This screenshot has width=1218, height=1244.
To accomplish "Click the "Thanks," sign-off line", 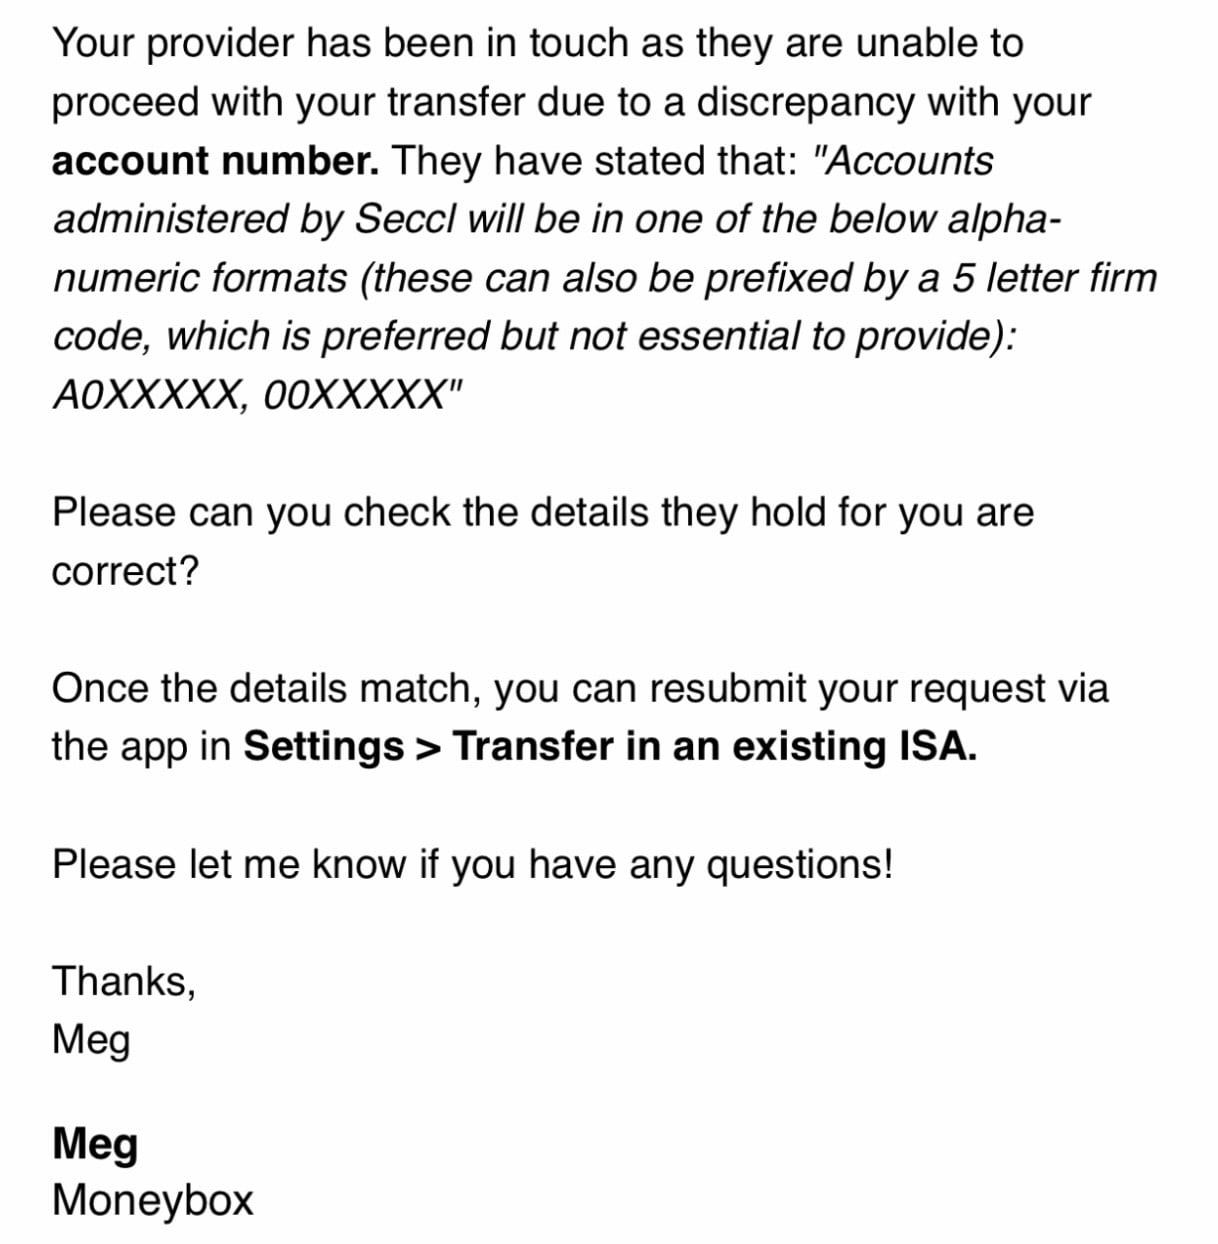I will pyautogui.click(x=124, y=981).
